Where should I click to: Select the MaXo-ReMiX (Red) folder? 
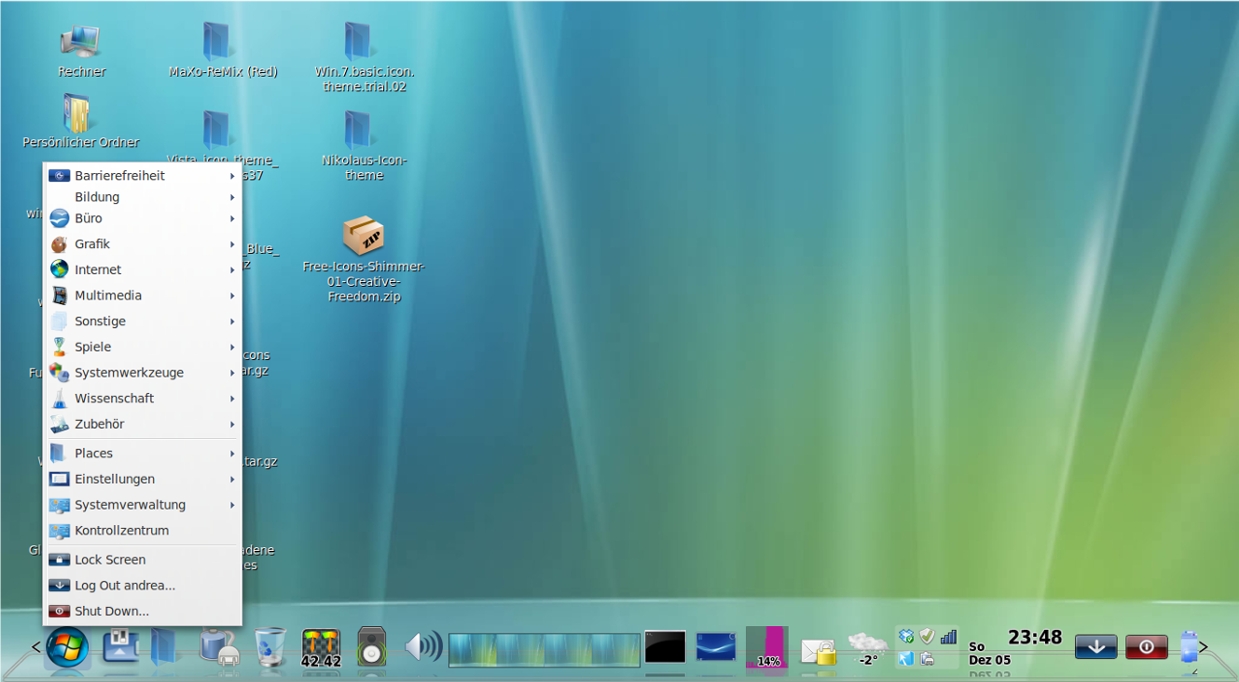point(222,50)
